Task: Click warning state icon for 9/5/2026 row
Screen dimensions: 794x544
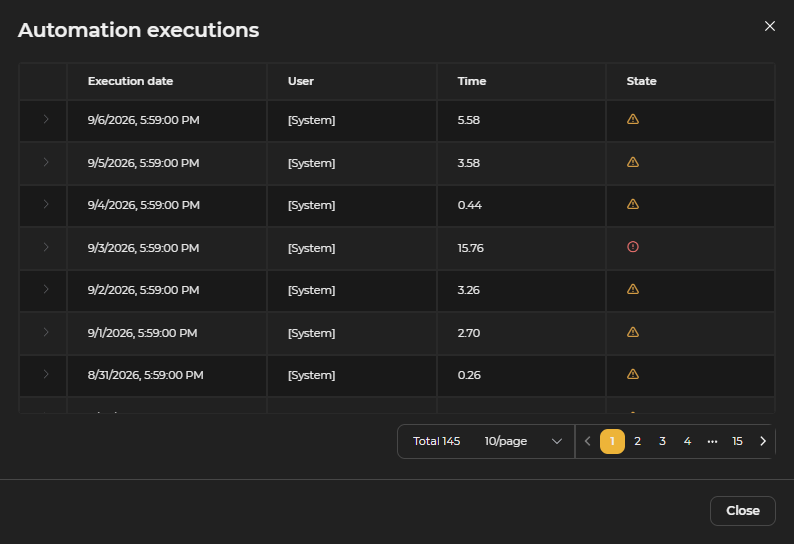Action: 633,162
